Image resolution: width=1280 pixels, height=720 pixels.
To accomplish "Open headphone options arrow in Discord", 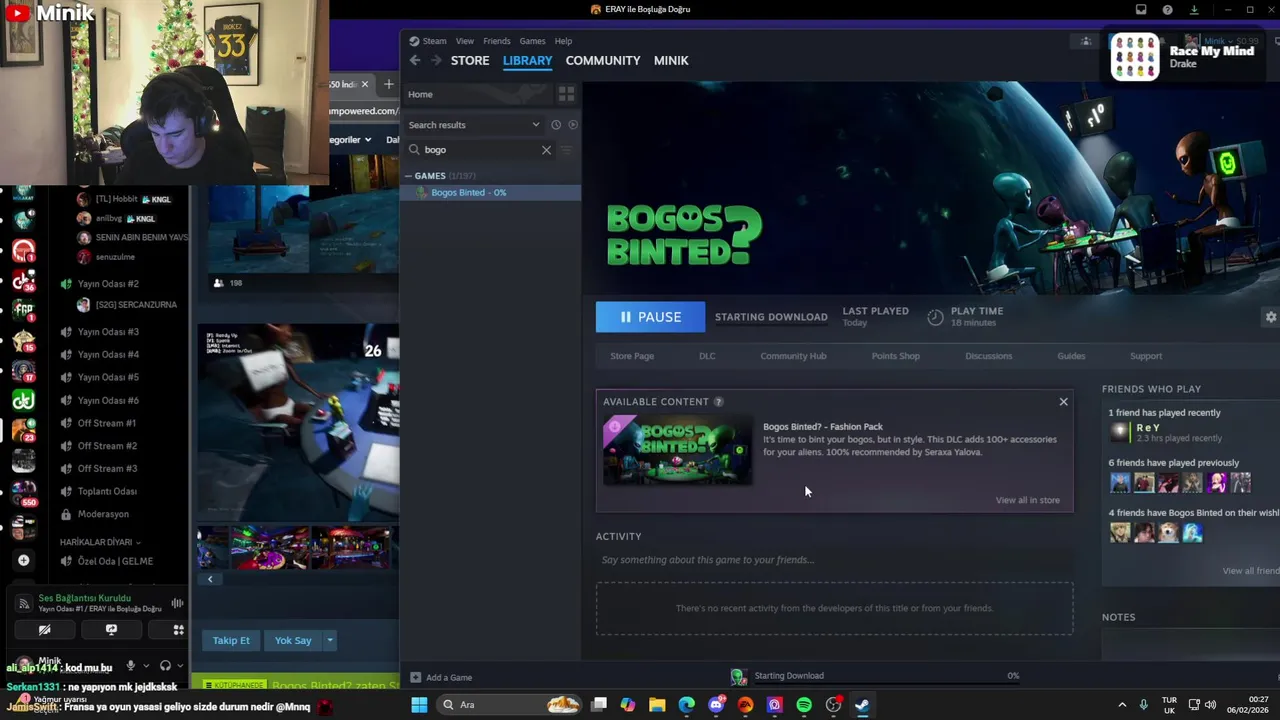I will [x=180, y=666].
